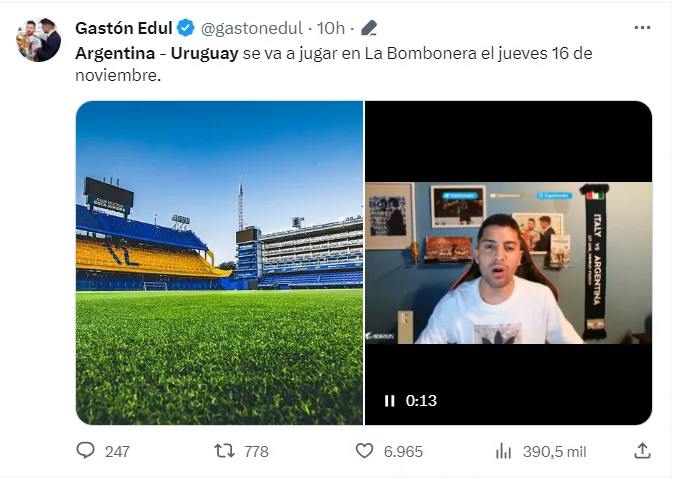Viewport: 678px width, 479px height.
Task: Click the video of man speaking
Action: point(508,262)
